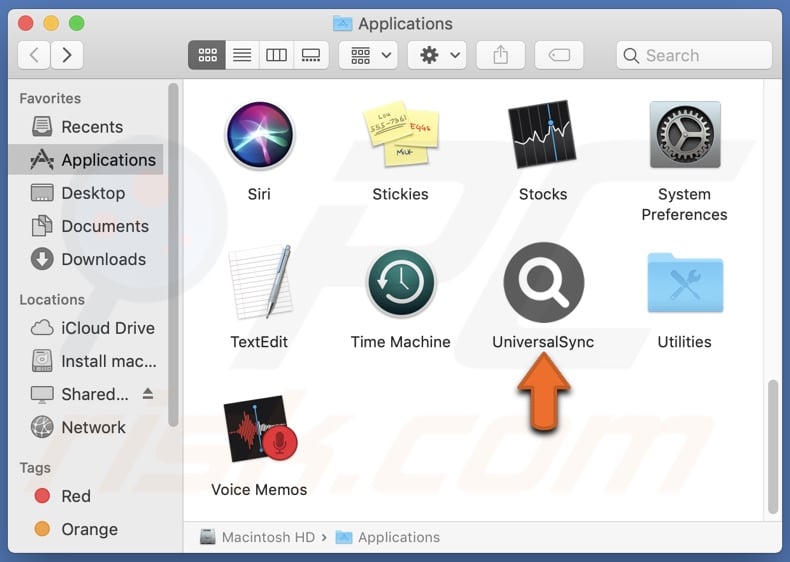Screen dimensions: 790x562
Task: Eject the Shared... volume
Action: (148, 394)
